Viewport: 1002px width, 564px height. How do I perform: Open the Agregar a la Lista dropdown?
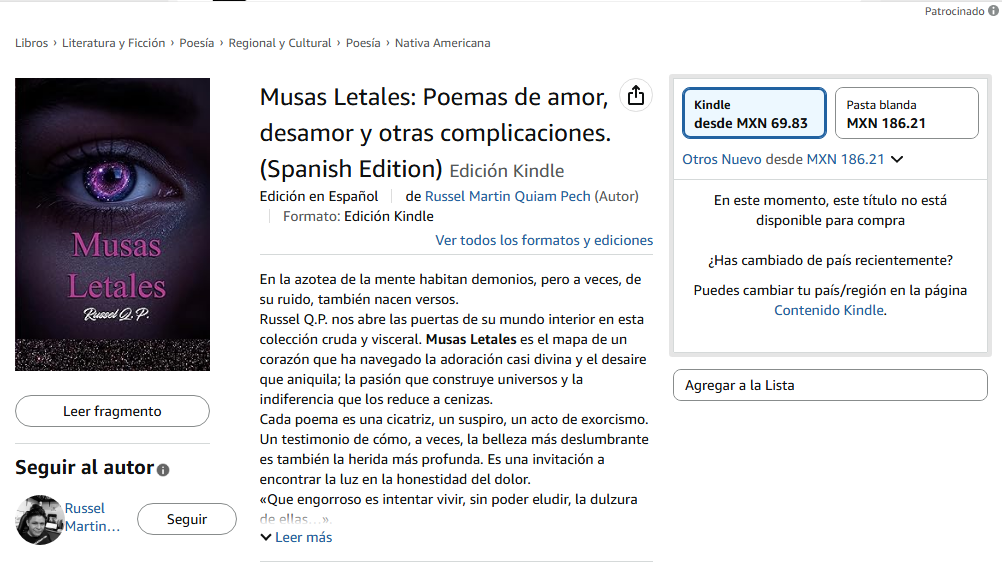pyautogui.click(x=830, y=385)
